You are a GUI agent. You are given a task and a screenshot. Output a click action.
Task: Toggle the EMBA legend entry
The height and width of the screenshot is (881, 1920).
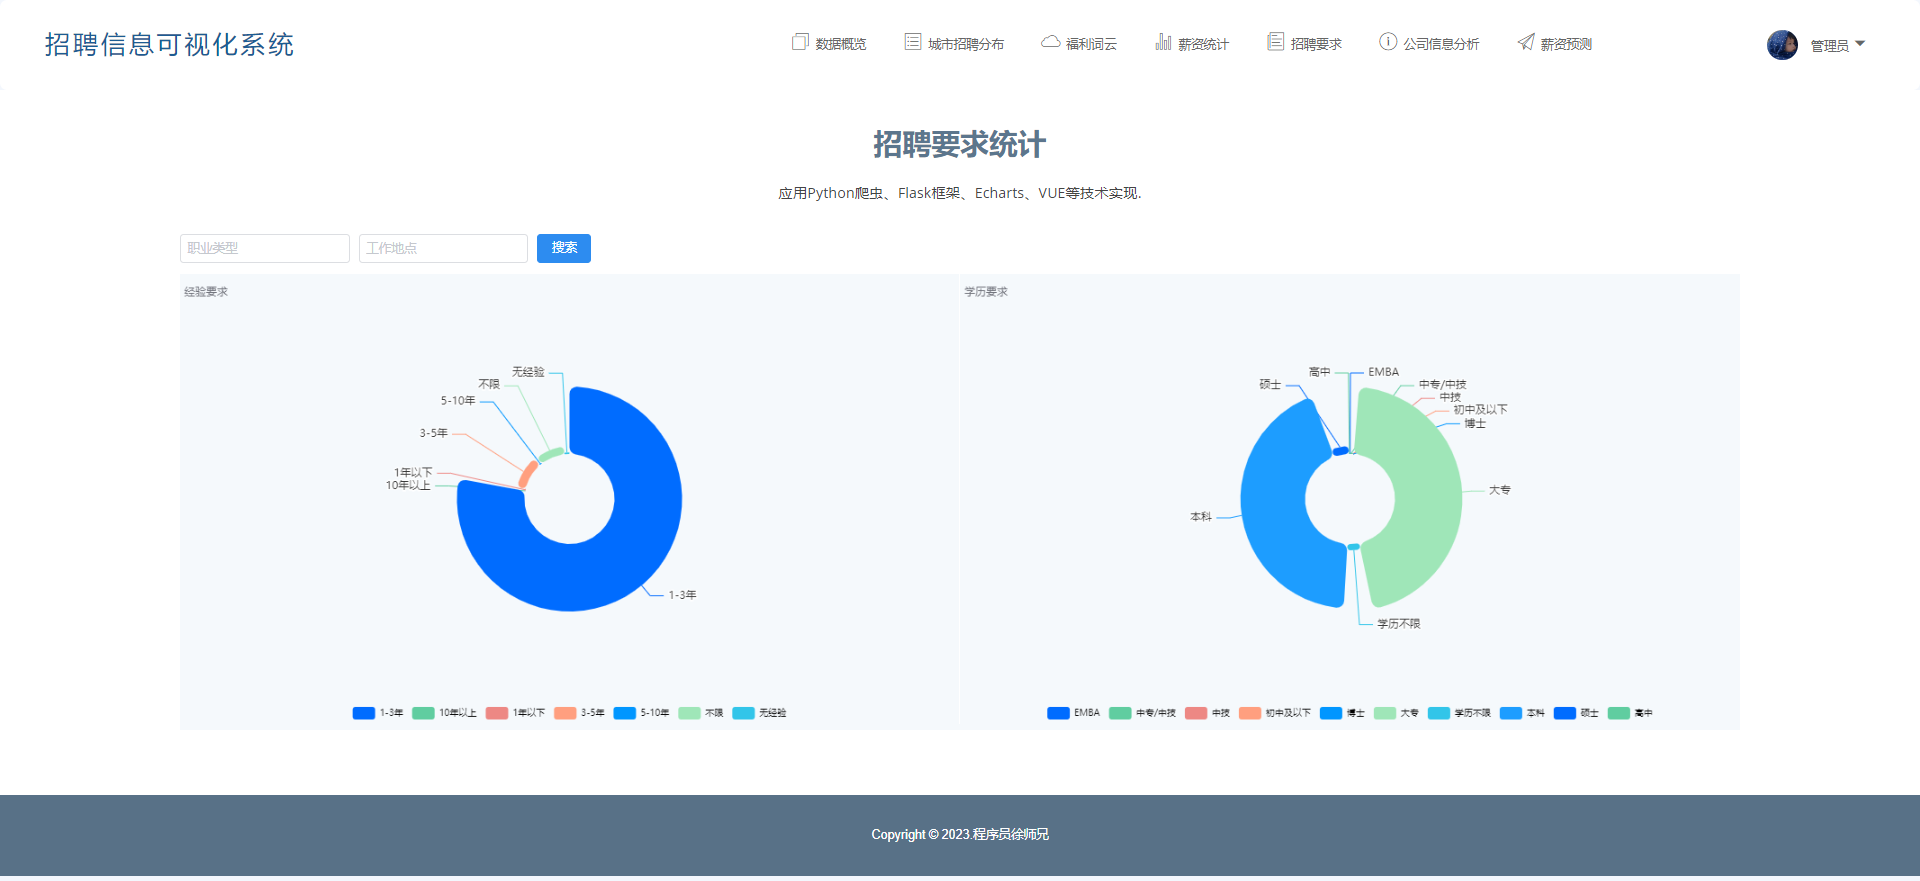click(x=1073, y=713)
